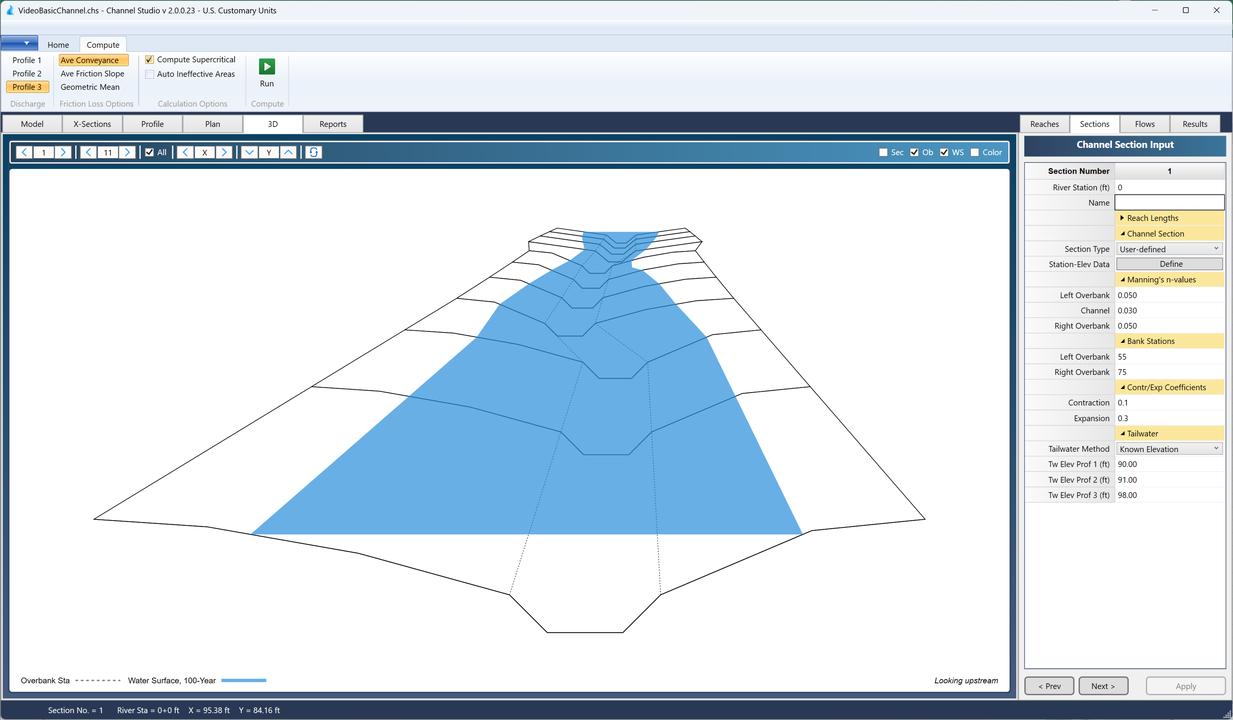Viewport: 1233px width, 720px height.
Task: Select the refresh icon in the 3D toolbar
Action: (x=314, y=152)
